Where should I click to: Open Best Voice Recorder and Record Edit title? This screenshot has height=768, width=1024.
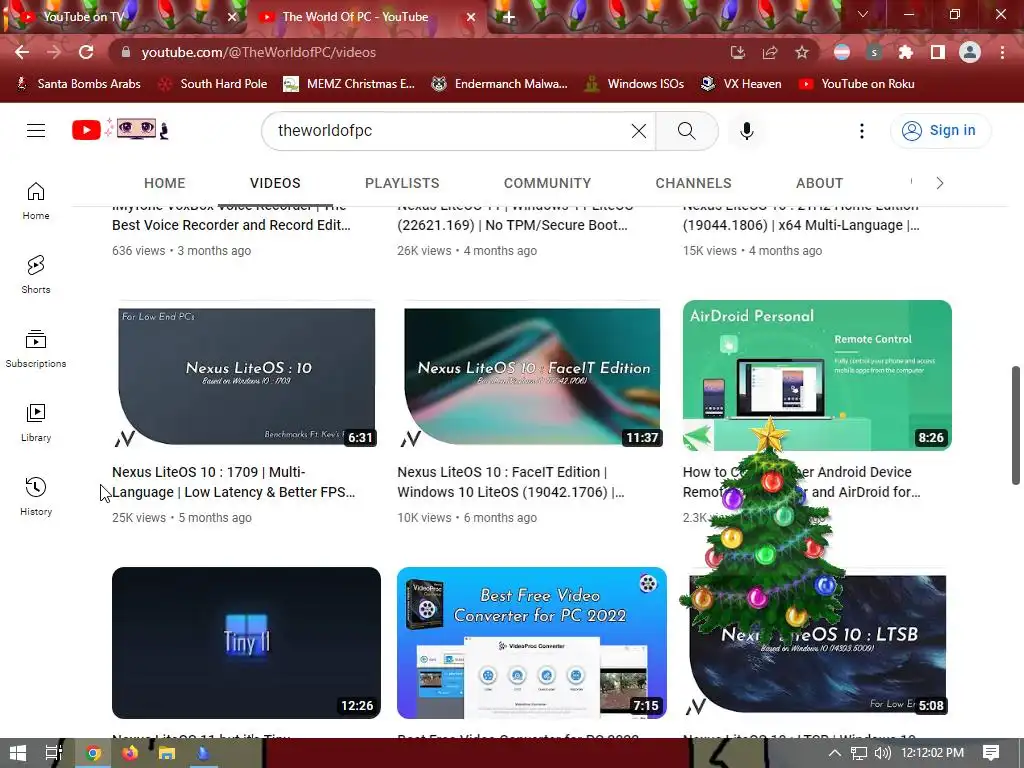pos(231,225)
